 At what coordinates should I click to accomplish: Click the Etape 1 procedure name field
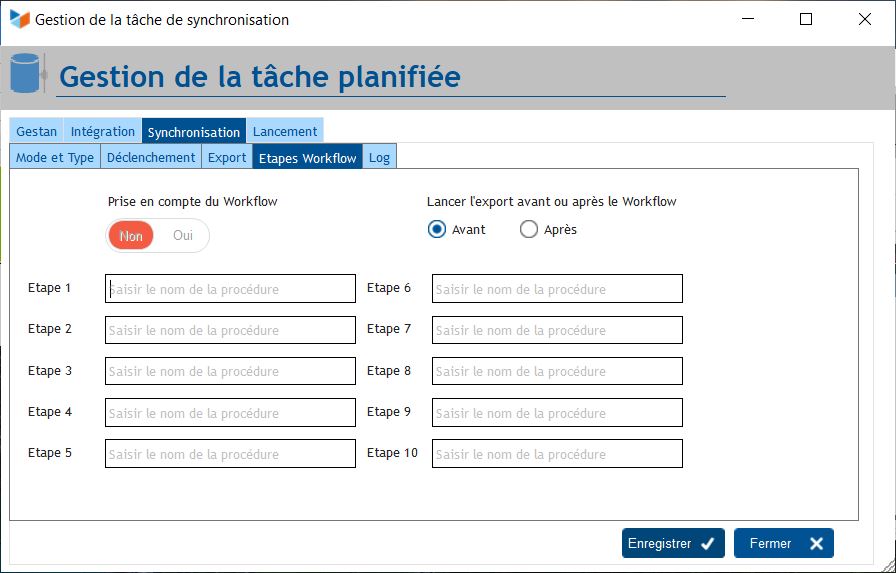[230, 289]
